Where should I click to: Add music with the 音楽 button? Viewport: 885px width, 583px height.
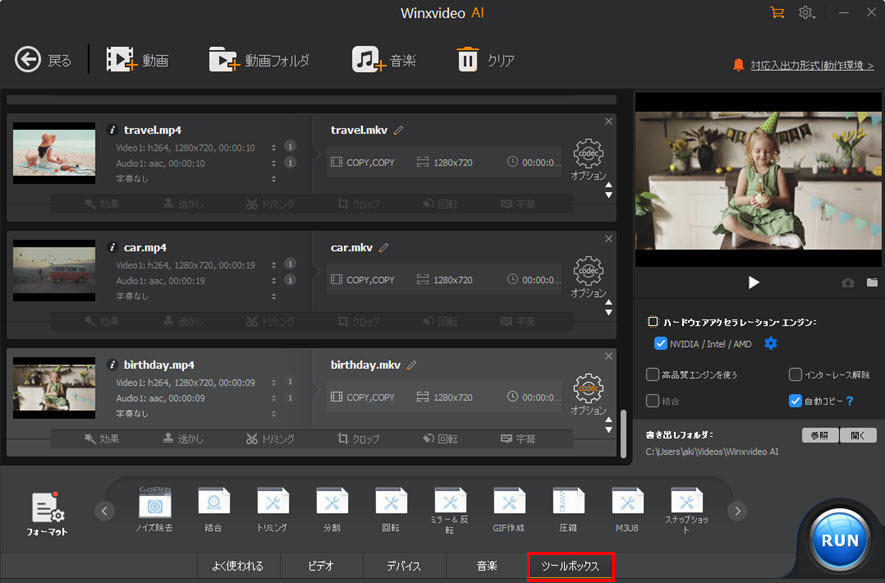click(x=384, y=60)
